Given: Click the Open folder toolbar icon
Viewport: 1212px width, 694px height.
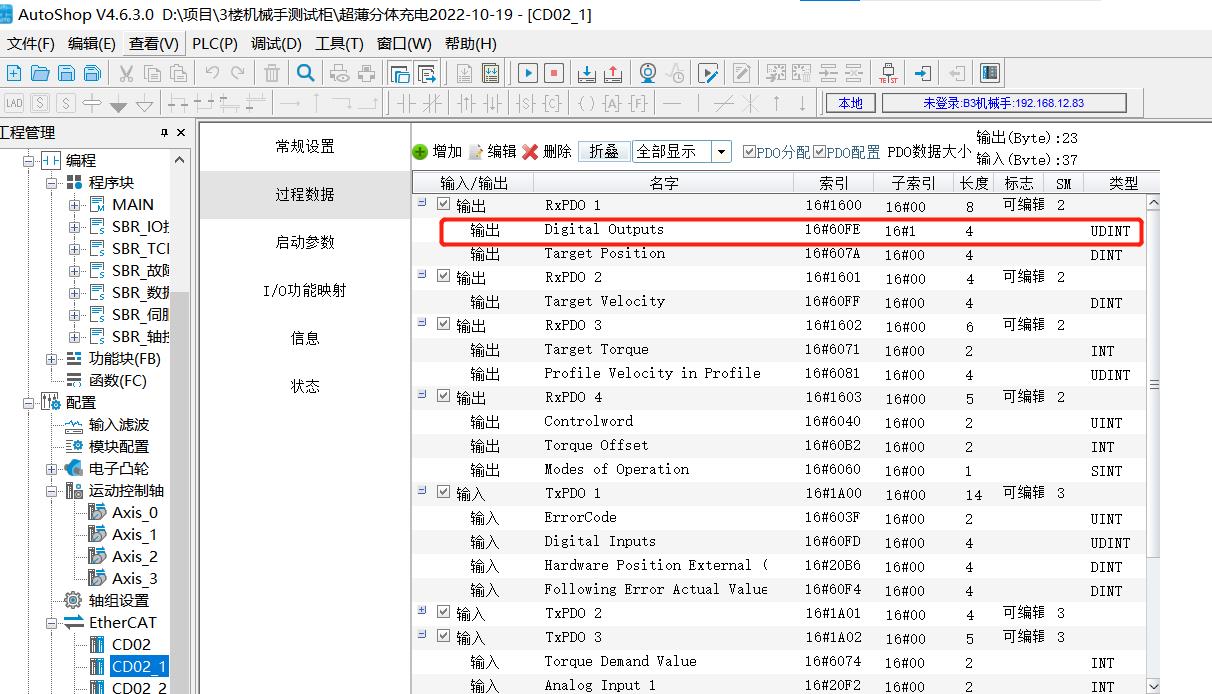Looking at the screenshot, I should (40, 73).
